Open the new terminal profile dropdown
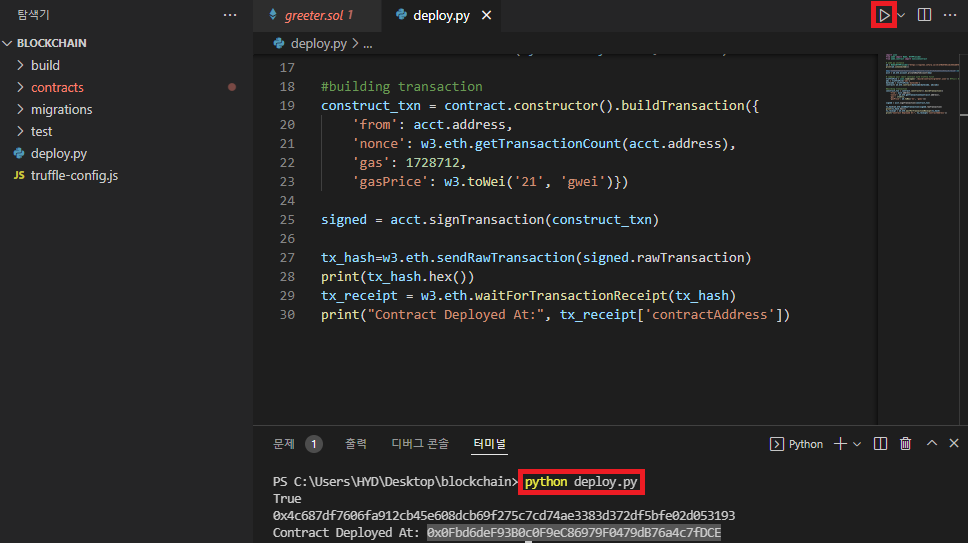Screen dimensions: 968x543 [857, 444]
